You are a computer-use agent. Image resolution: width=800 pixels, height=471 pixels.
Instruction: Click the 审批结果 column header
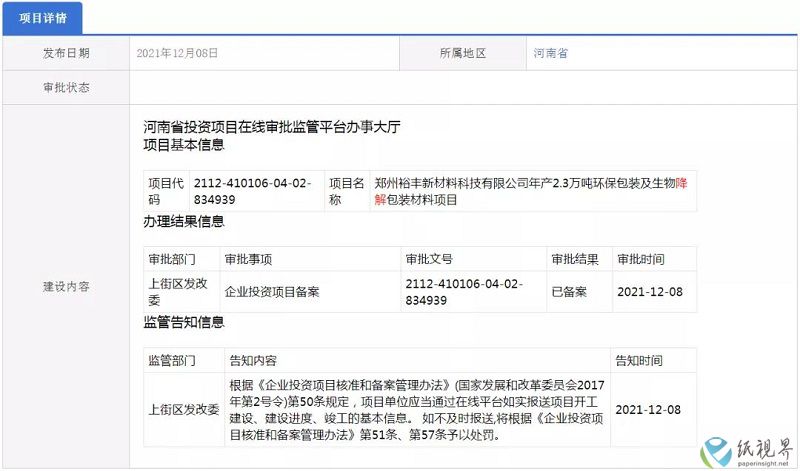[x=579, y=259]
